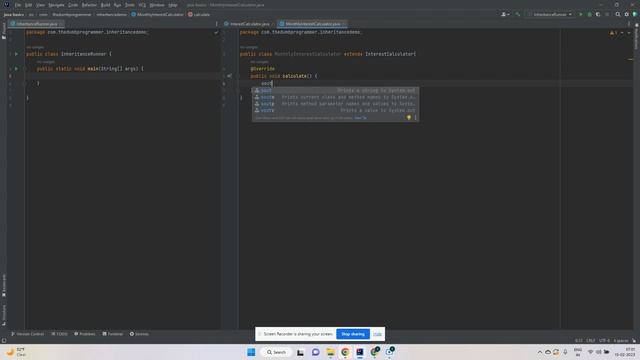
Task: Click MonthlyInterestCalculator breadcrumb in navigation bar
Action: [x=157, y=14]
